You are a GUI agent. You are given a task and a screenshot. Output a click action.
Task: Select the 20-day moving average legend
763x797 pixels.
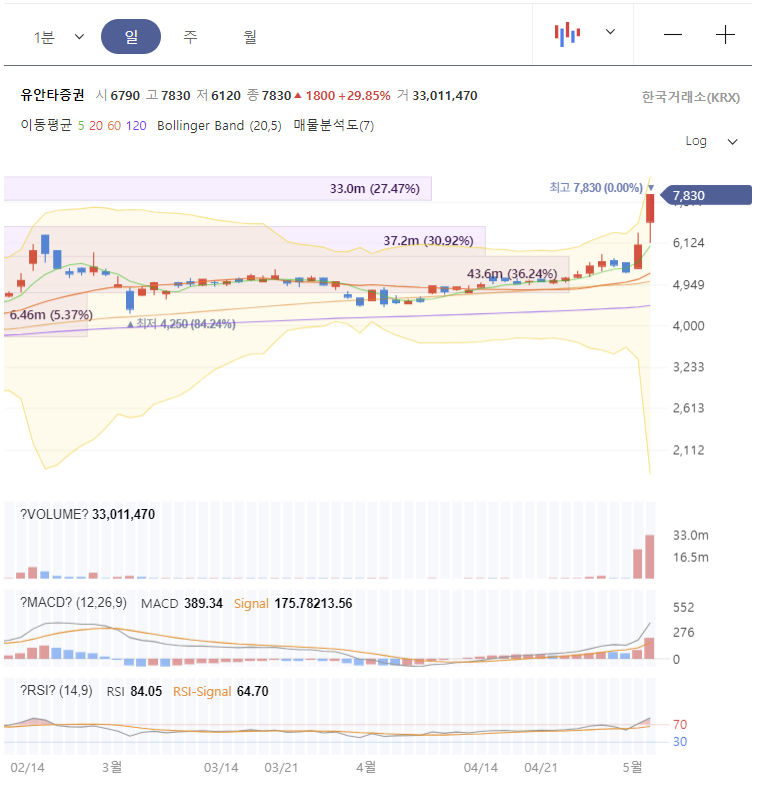tap(96, 126)
